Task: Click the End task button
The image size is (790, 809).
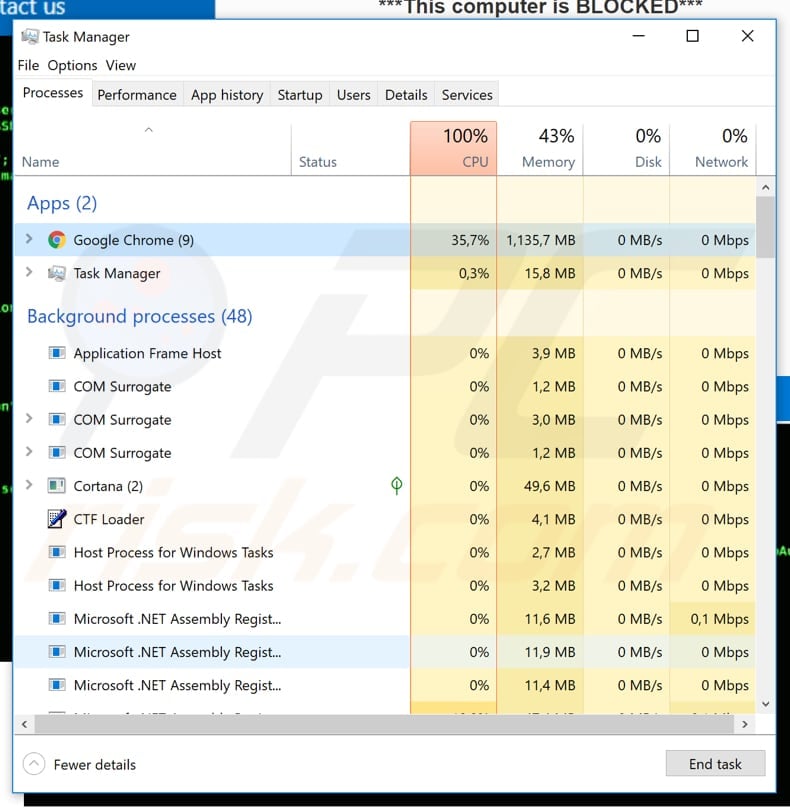Action: [x=715, y=764]
